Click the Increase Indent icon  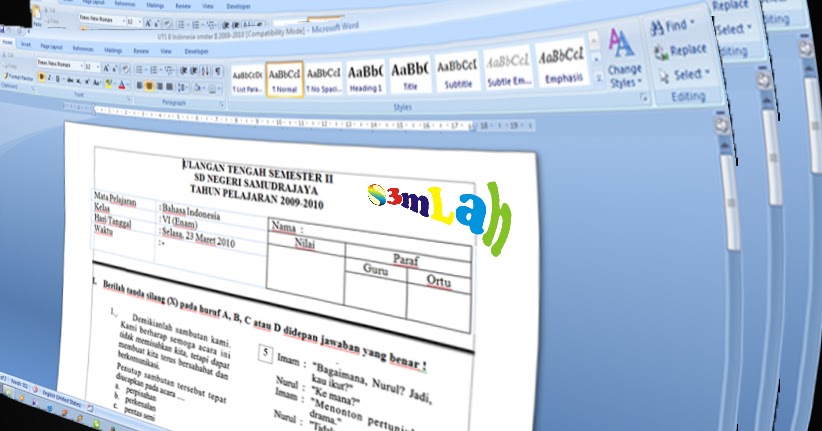[x=193, y=71]
